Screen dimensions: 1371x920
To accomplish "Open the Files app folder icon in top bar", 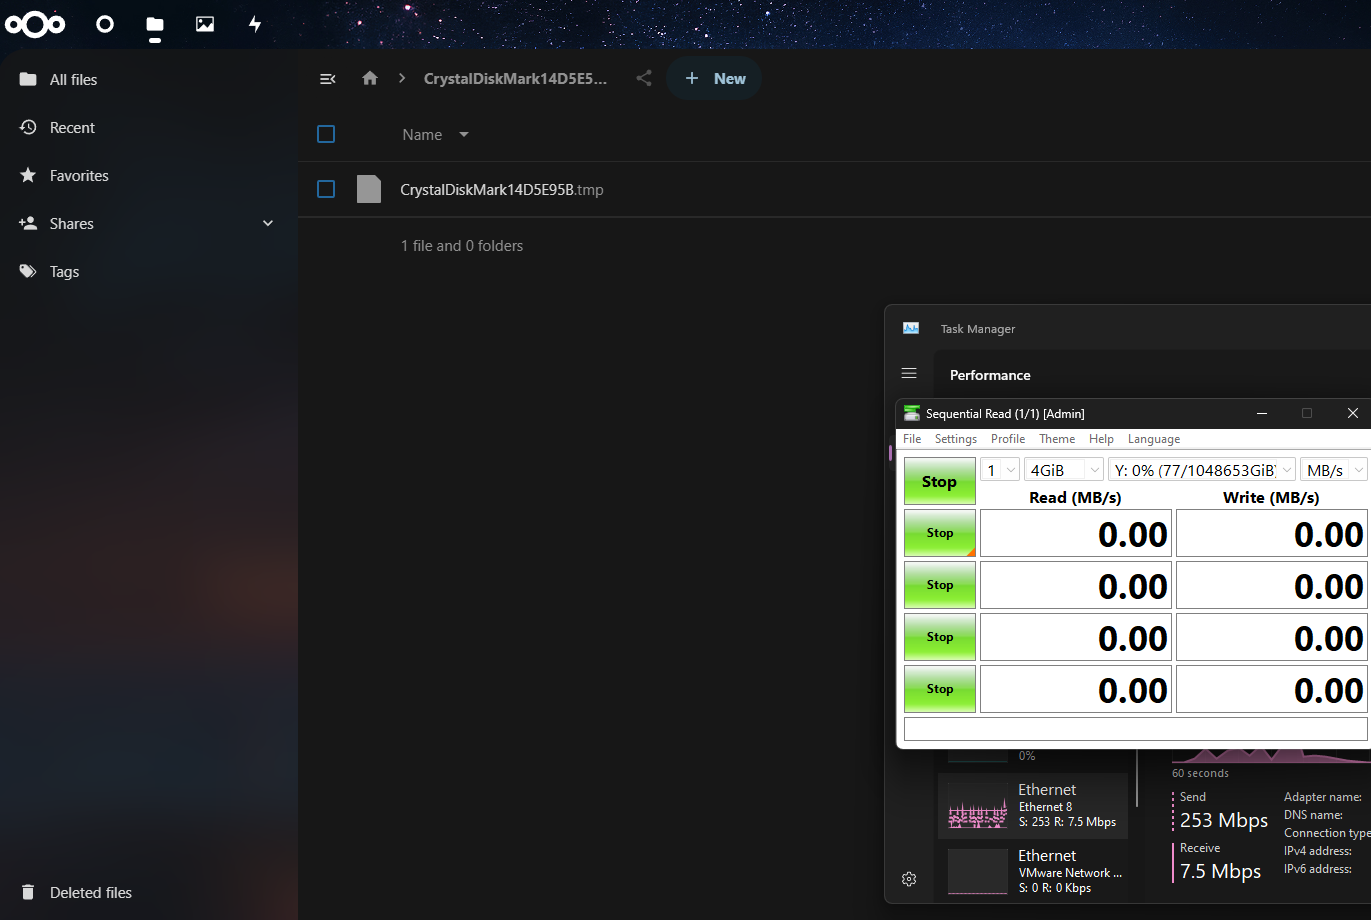I will click(155, 24).
